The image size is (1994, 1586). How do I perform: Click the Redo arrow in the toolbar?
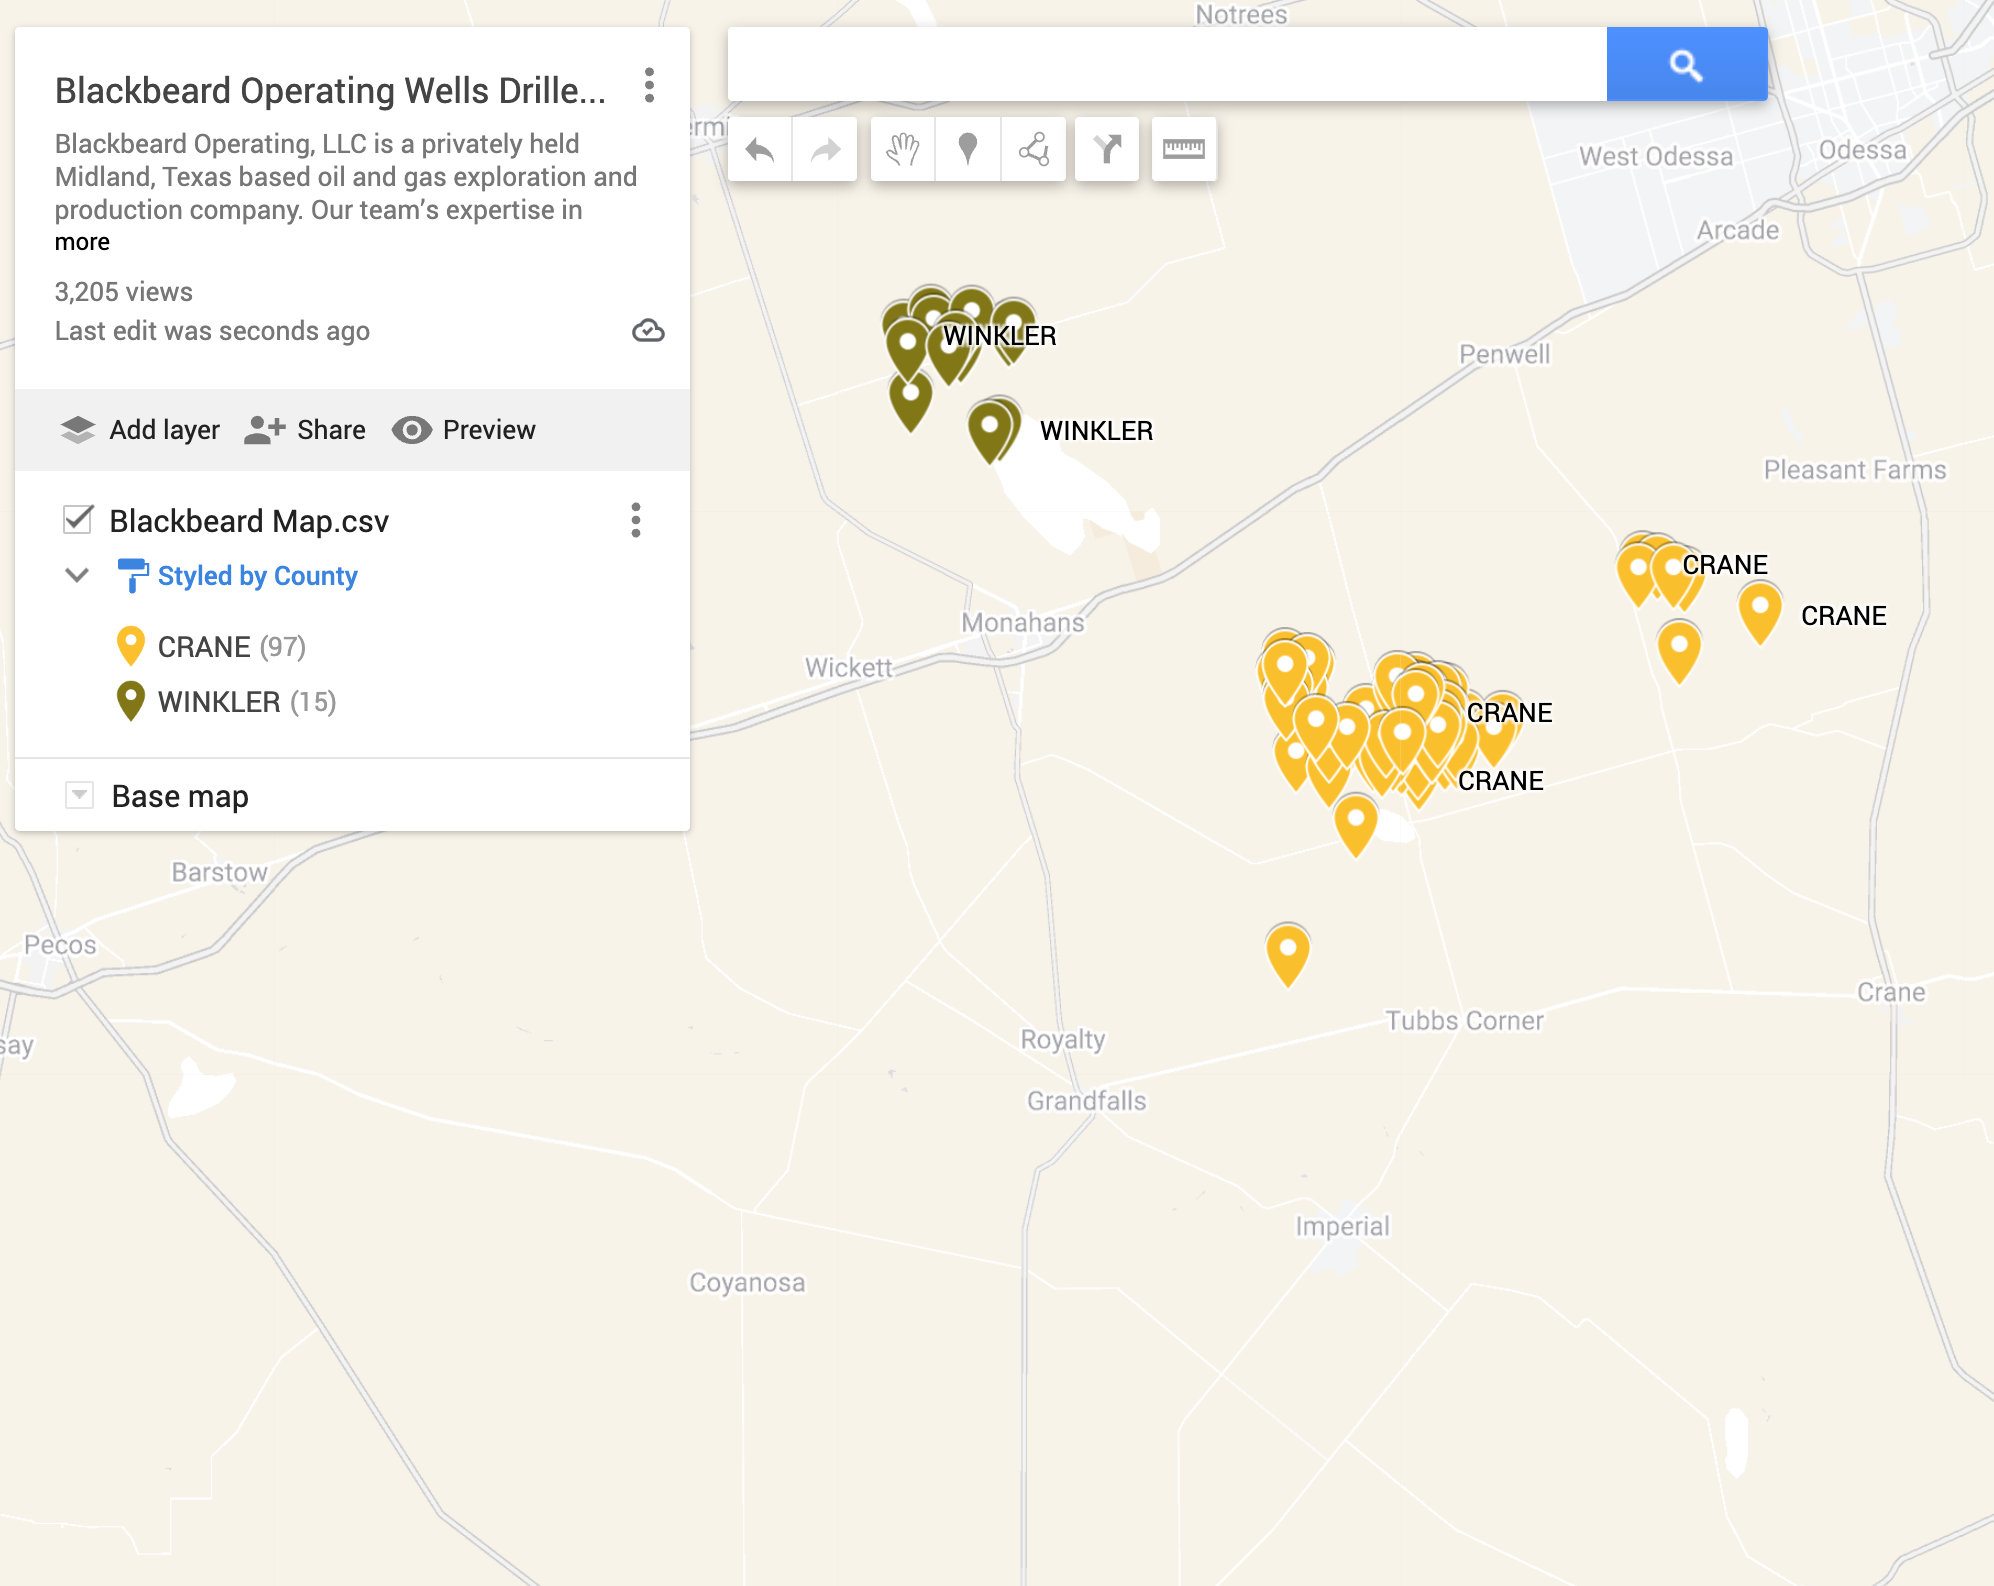tap(825, 150)
